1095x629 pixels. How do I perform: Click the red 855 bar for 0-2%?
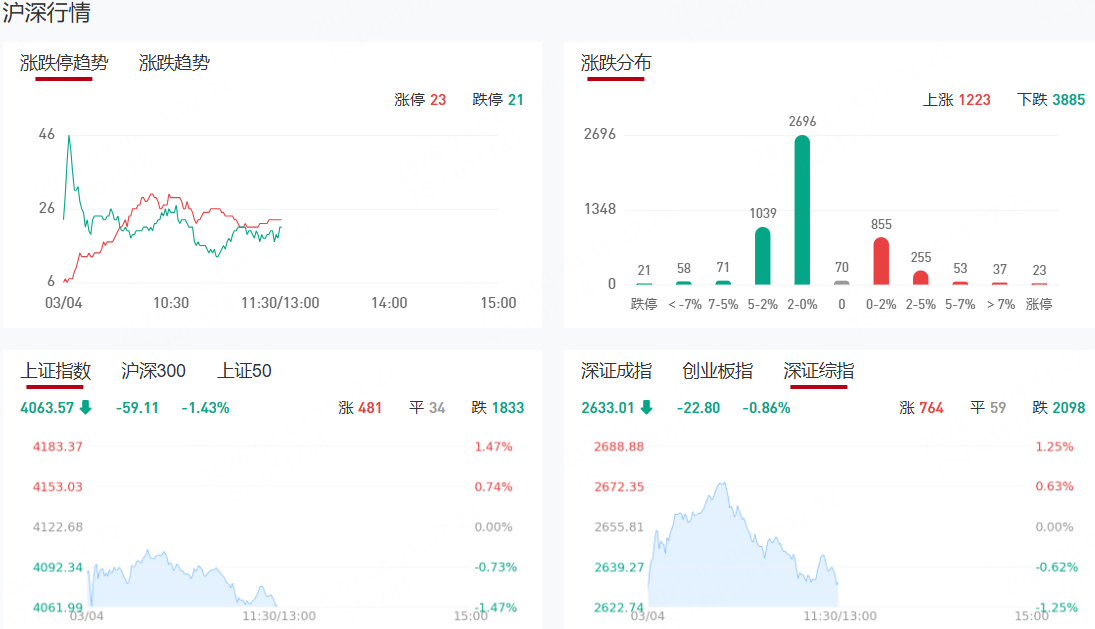click(881, 261)
